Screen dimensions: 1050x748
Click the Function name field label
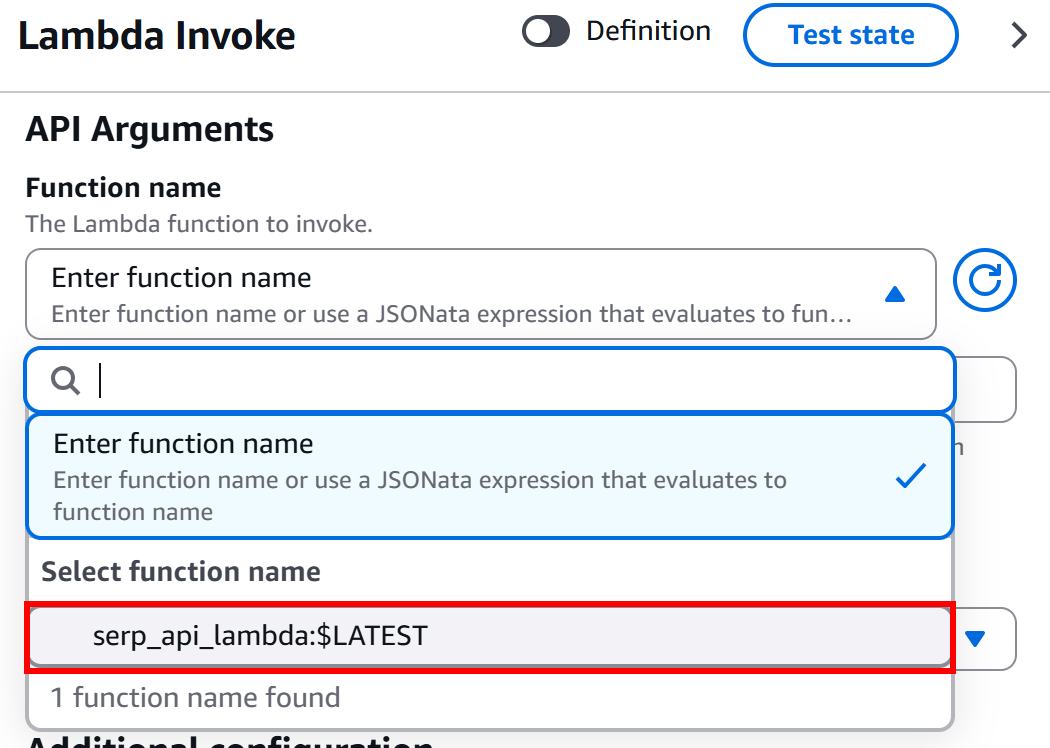(x=123, y=188)
